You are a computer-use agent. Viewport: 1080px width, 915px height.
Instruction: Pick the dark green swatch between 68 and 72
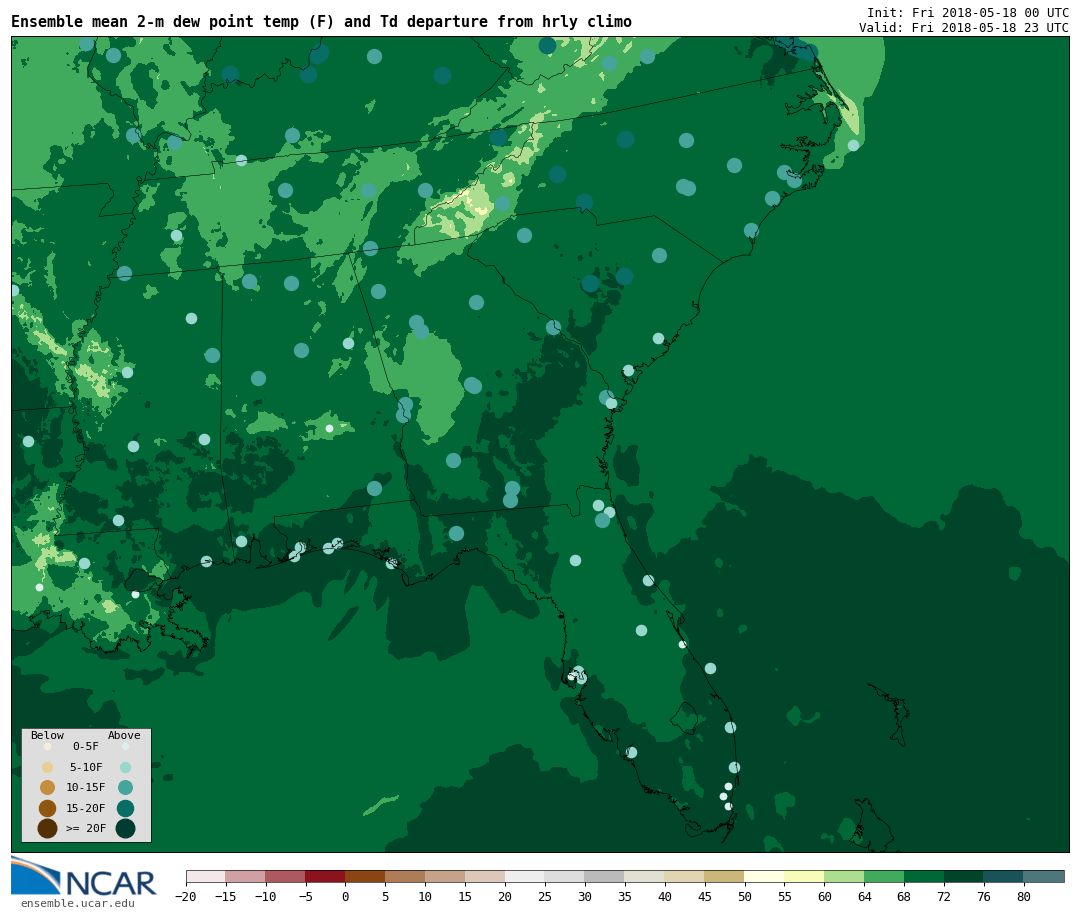tap(925, 876)
